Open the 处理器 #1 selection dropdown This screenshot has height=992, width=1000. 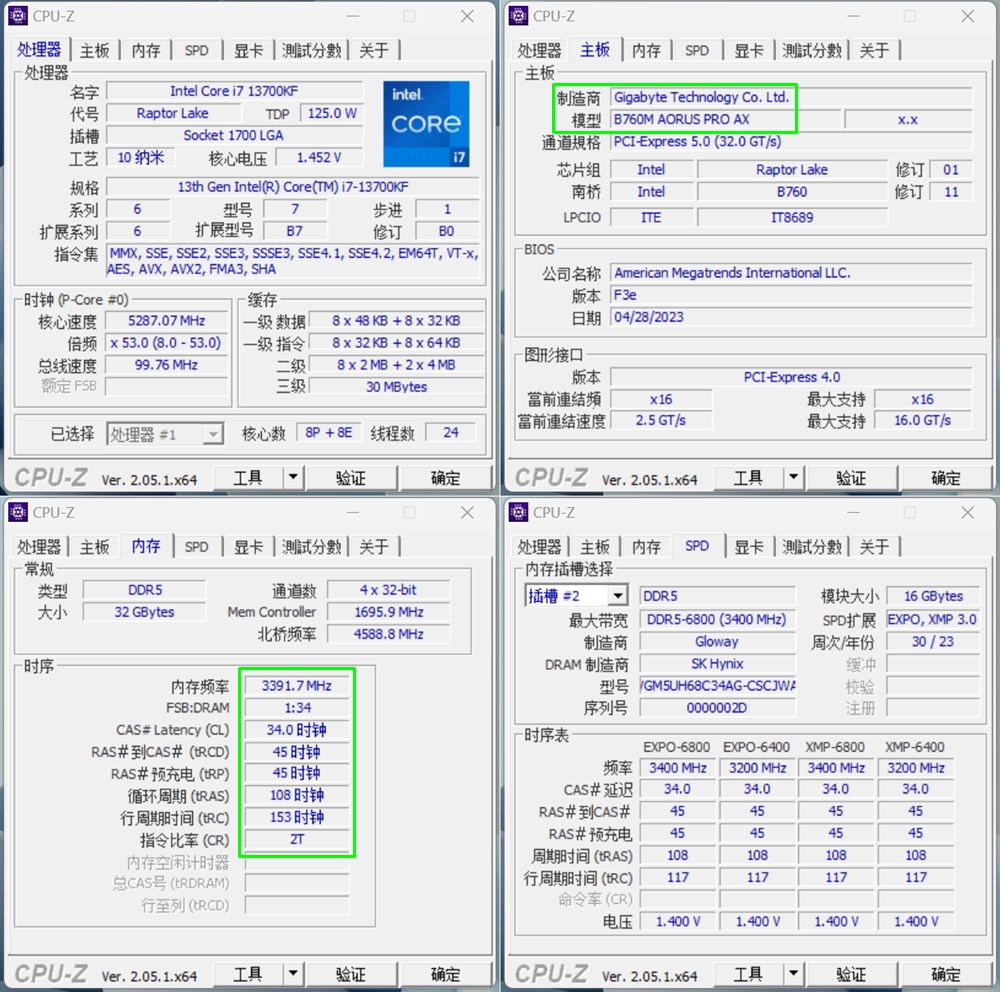pyautogui.click(x=165, y=434)
